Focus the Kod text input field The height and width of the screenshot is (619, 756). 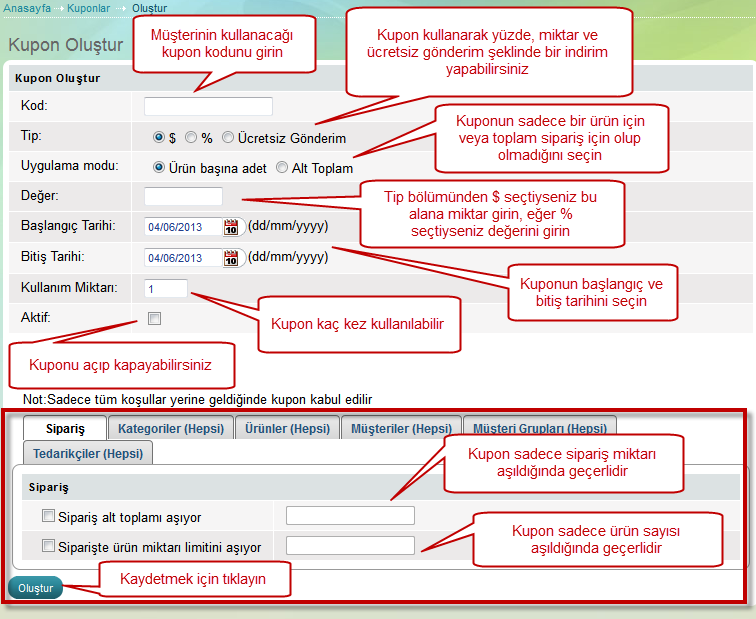pyautogui.click(x=208, y=106)
